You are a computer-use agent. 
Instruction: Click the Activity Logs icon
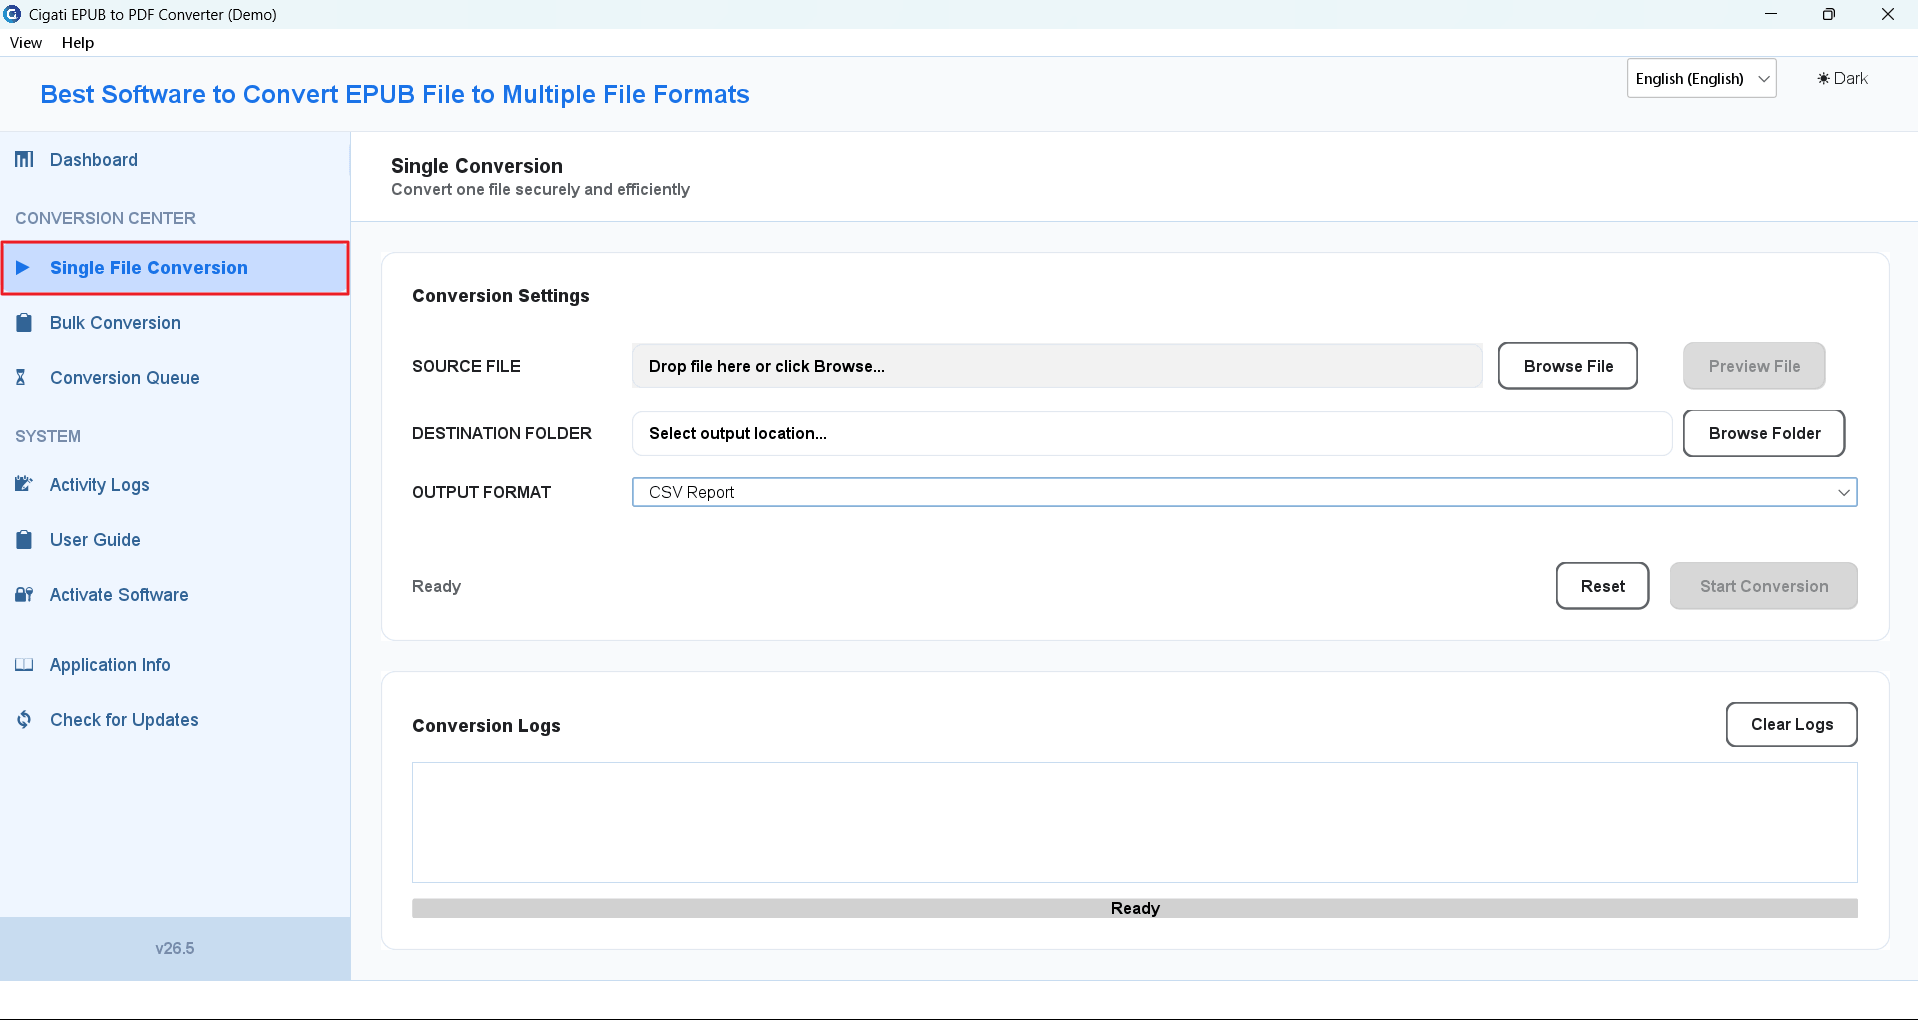click(x=24, y=485)
